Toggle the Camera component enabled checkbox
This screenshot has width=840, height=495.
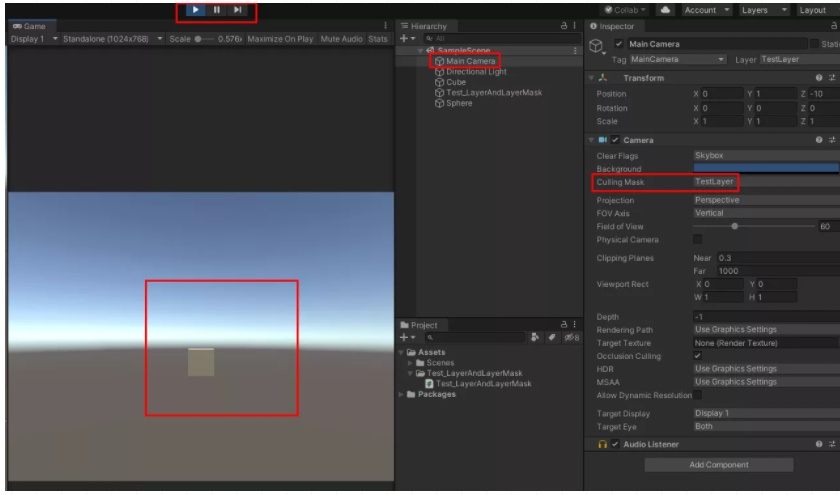tap(615, 140)
